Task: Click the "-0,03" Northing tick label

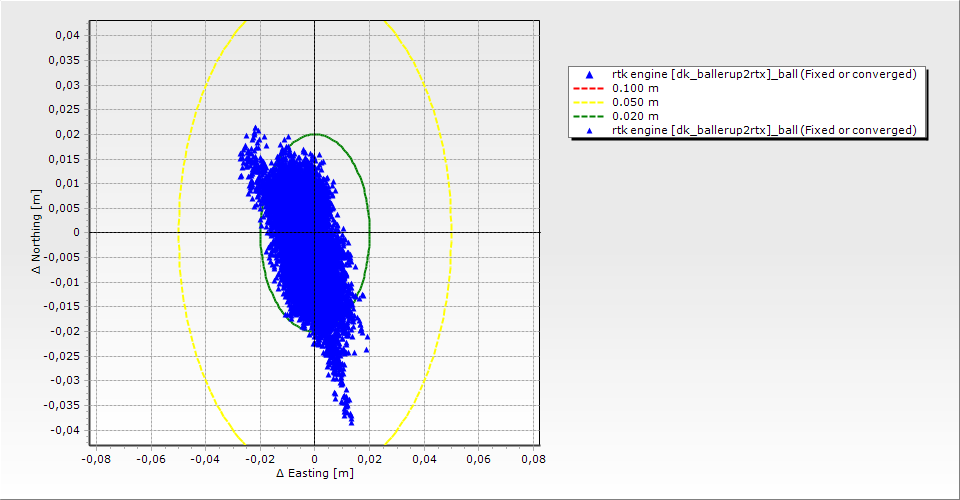Action: click(65, 380)
